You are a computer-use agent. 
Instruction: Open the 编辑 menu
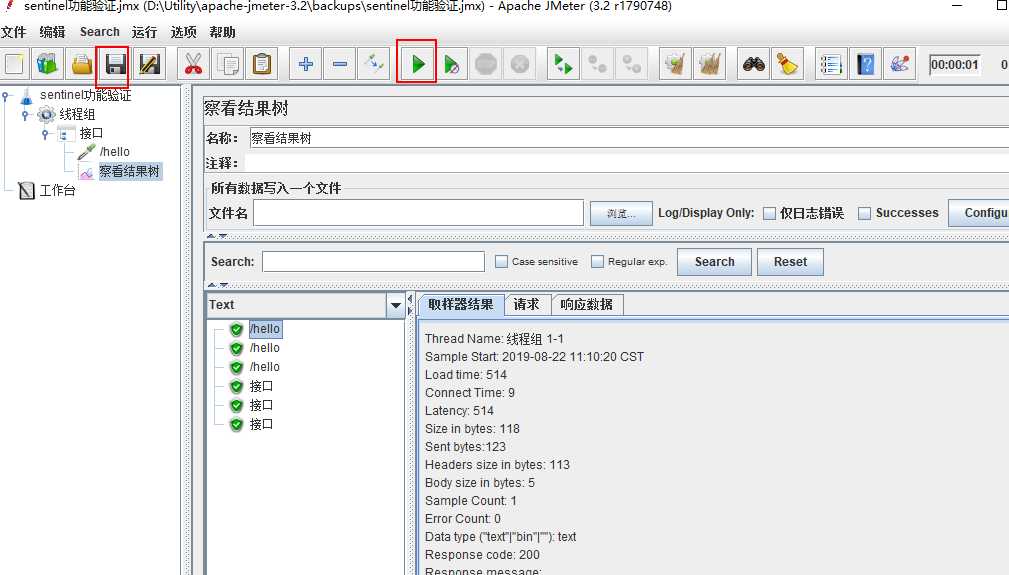pyautogui.click(x=52, y=32)
